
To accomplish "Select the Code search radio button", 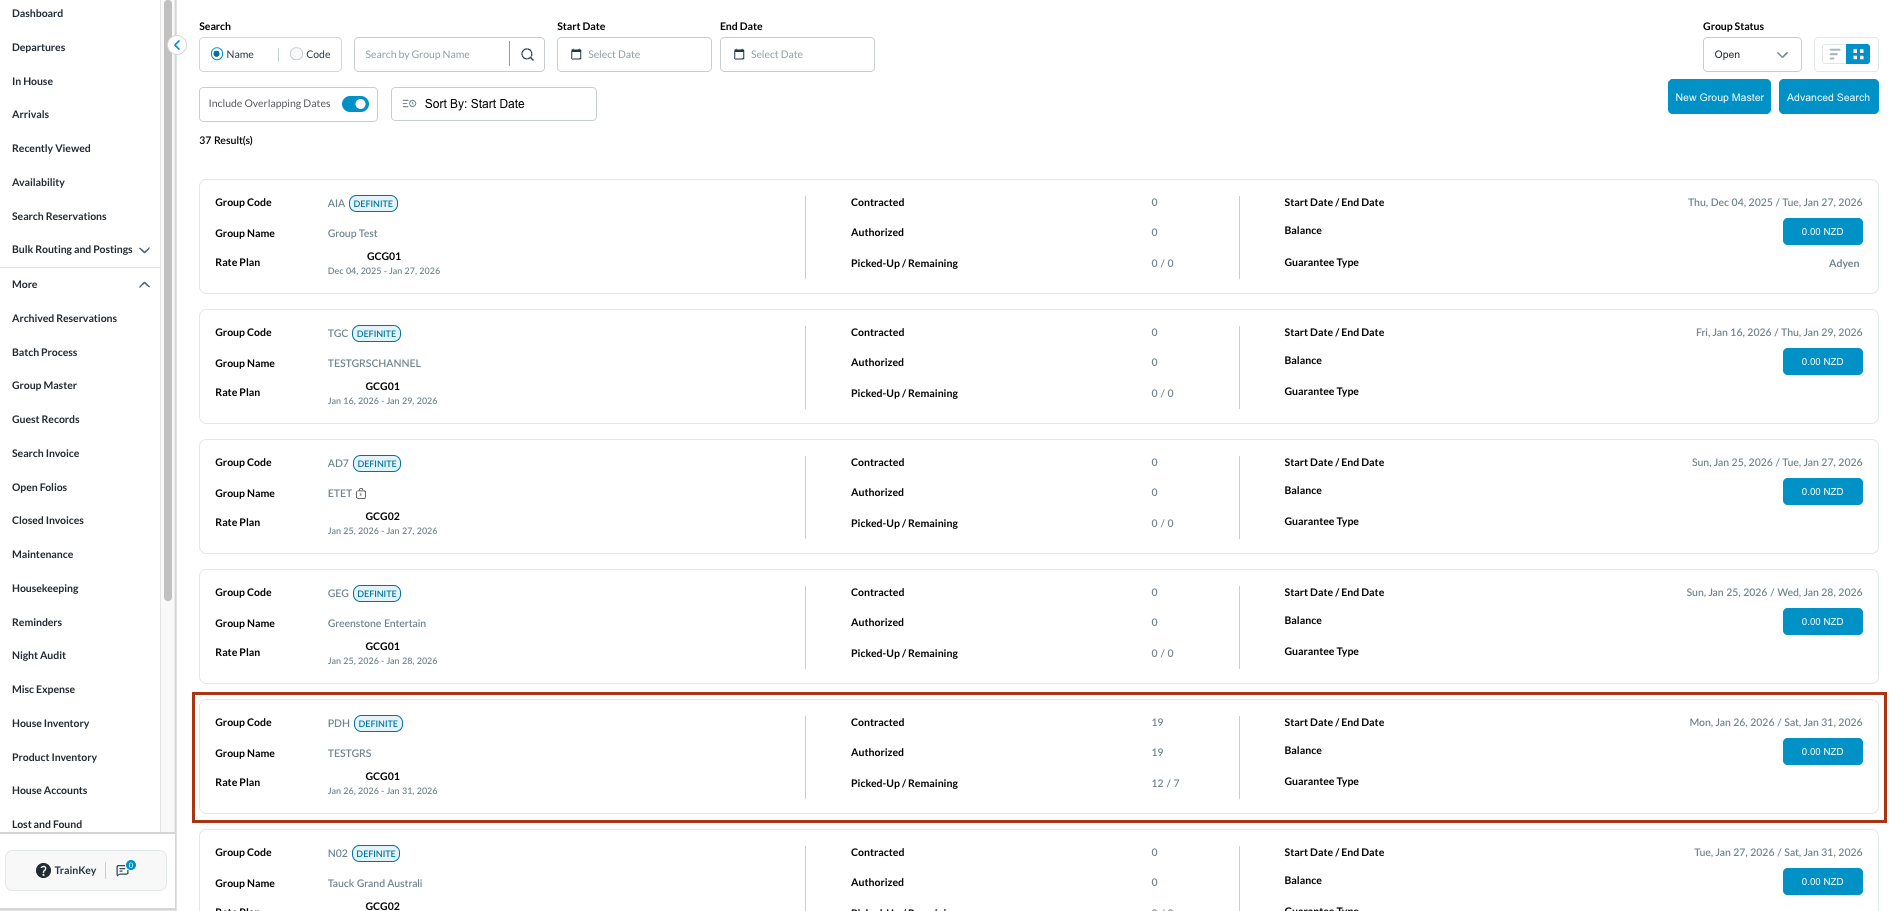I will tap(297, 55).
